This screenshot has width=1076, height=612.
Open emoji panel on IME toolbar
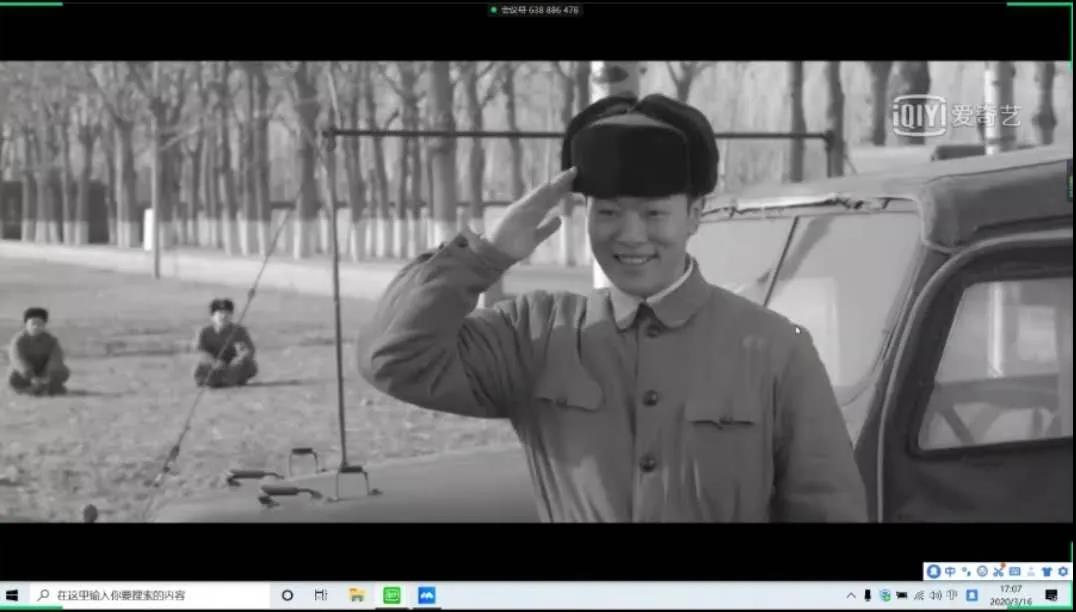tap(982, 571)
